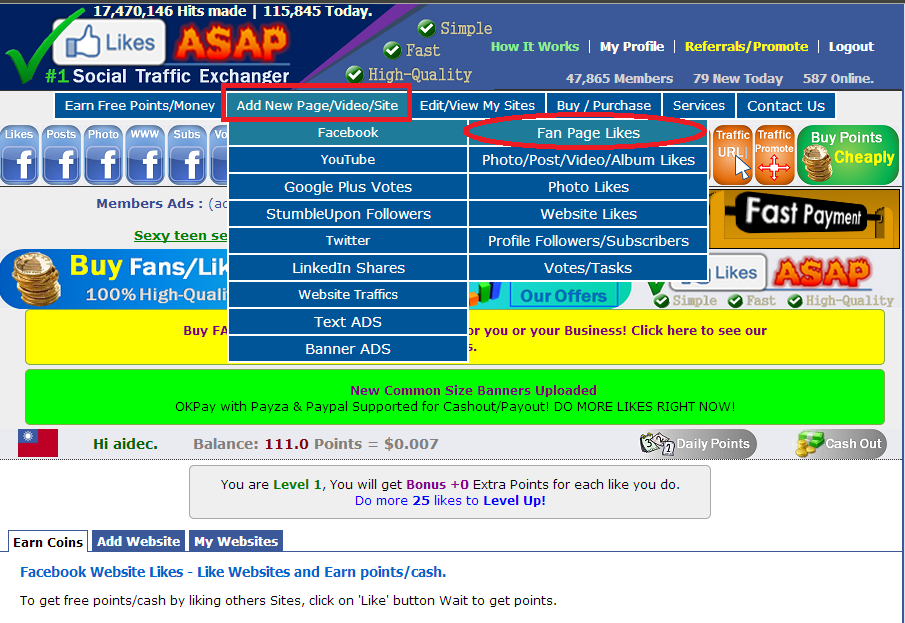905x623 pixels.
Task: Open the Referrals/Promote link
Action: pyautogui.click(x=746, y=47)
